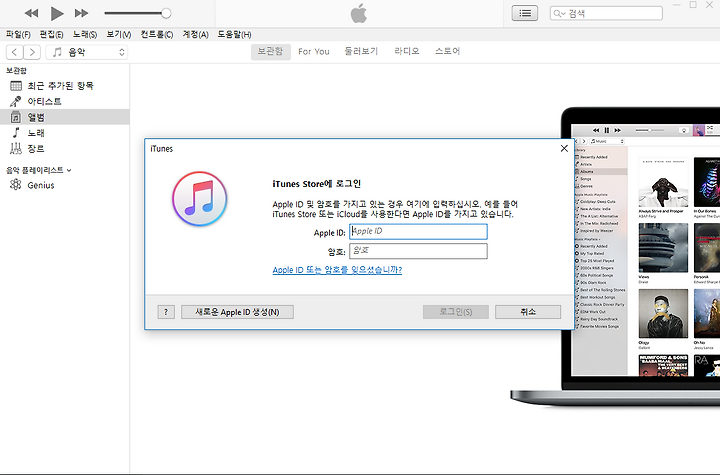Click the 암호 password field

pos(418,251)
